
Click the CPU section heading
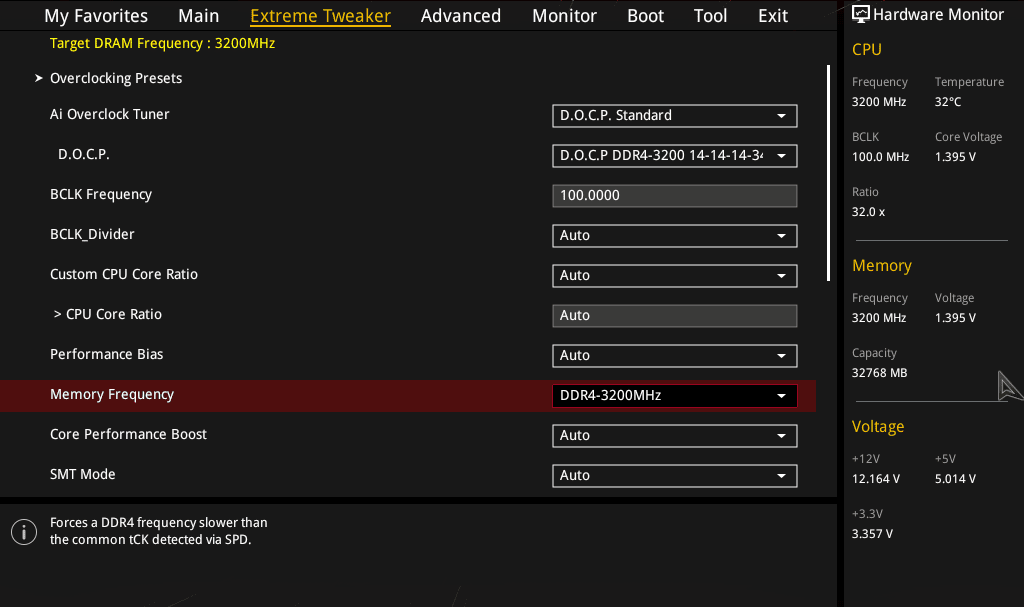[x=867, y=50]
